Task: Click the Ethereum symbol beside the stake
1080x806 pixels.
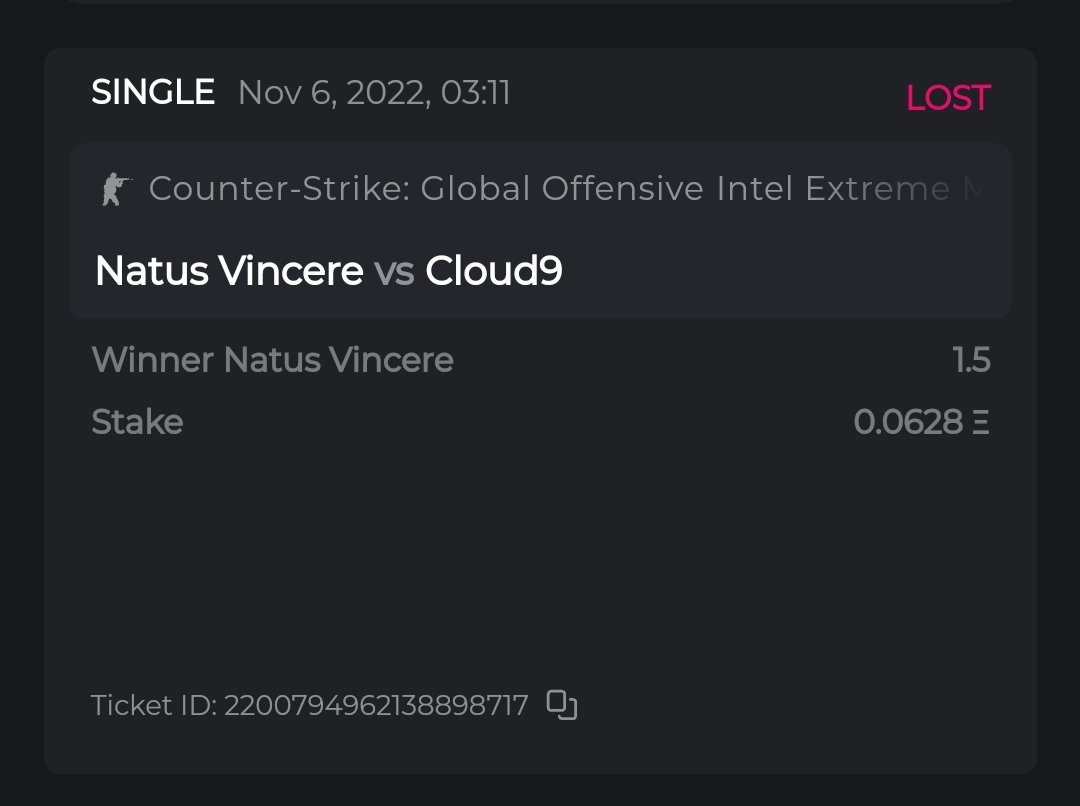Action: coord(980,422)
